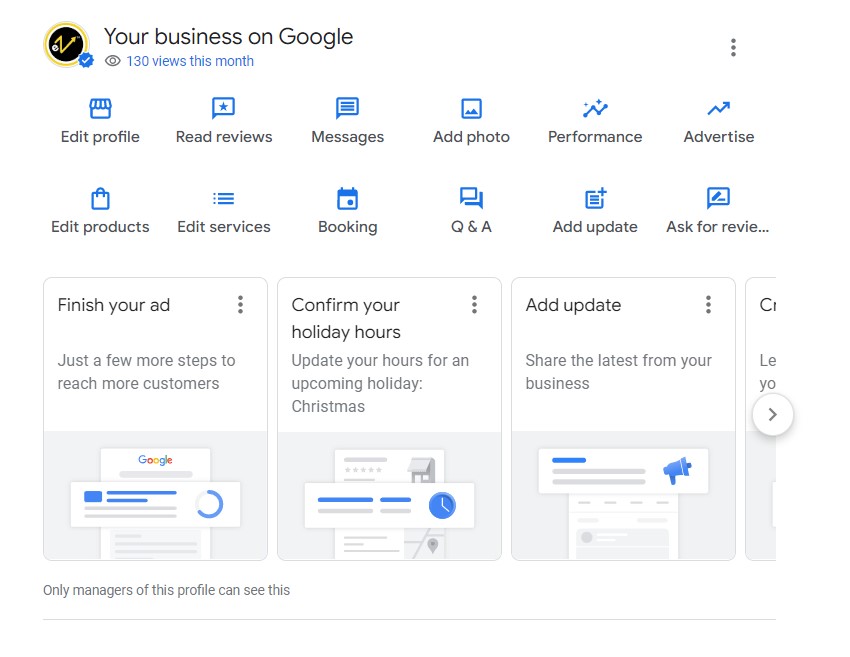Open the business profile three-dot menu
Screen dimensions: 850x657
733,47
